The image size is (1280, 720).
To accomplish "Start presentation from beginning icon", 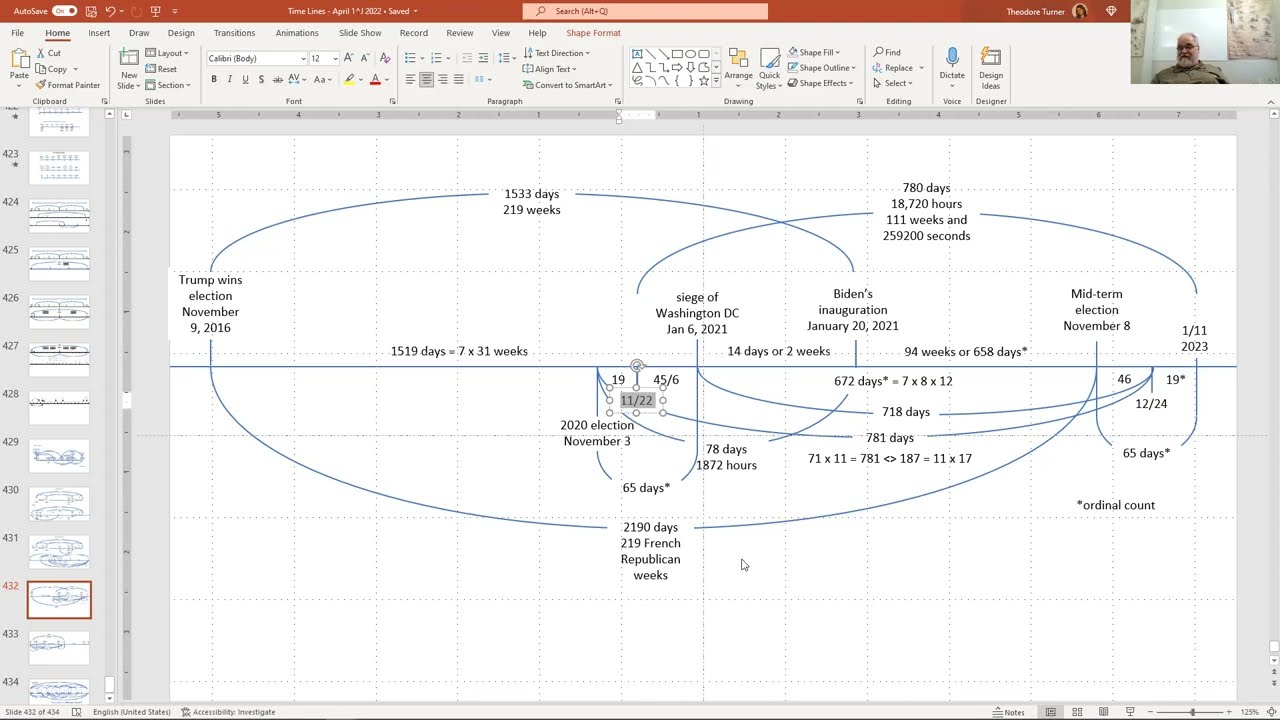I will coord(155,11).
